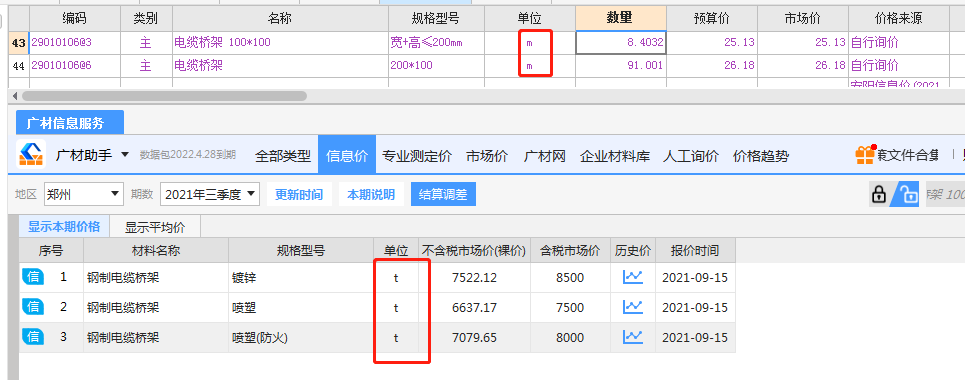The height and width of the screenshot is (380, 965).
Task: Click the 本期说明 button
Action: 370,195
